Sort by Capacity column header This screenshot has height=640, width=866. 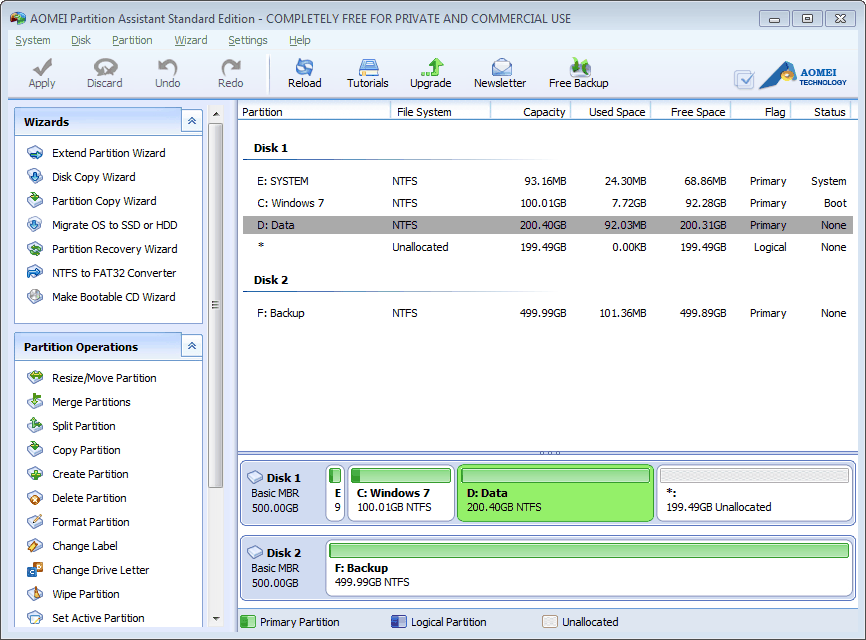[543, 112]
